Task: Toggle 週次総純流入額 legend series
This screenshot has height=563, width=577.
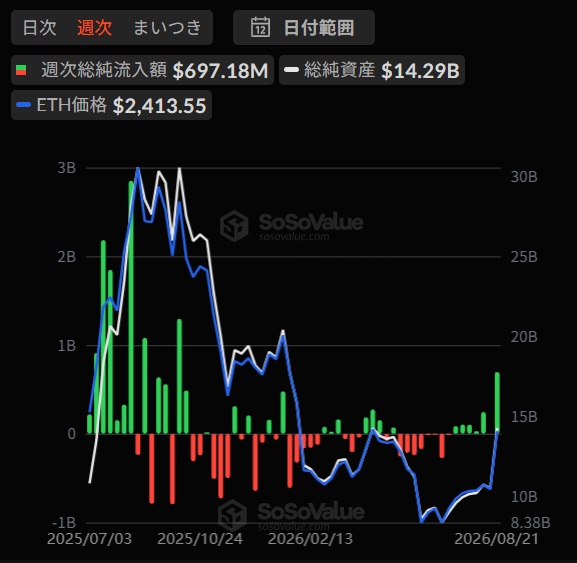Action: tap(142, 70)
